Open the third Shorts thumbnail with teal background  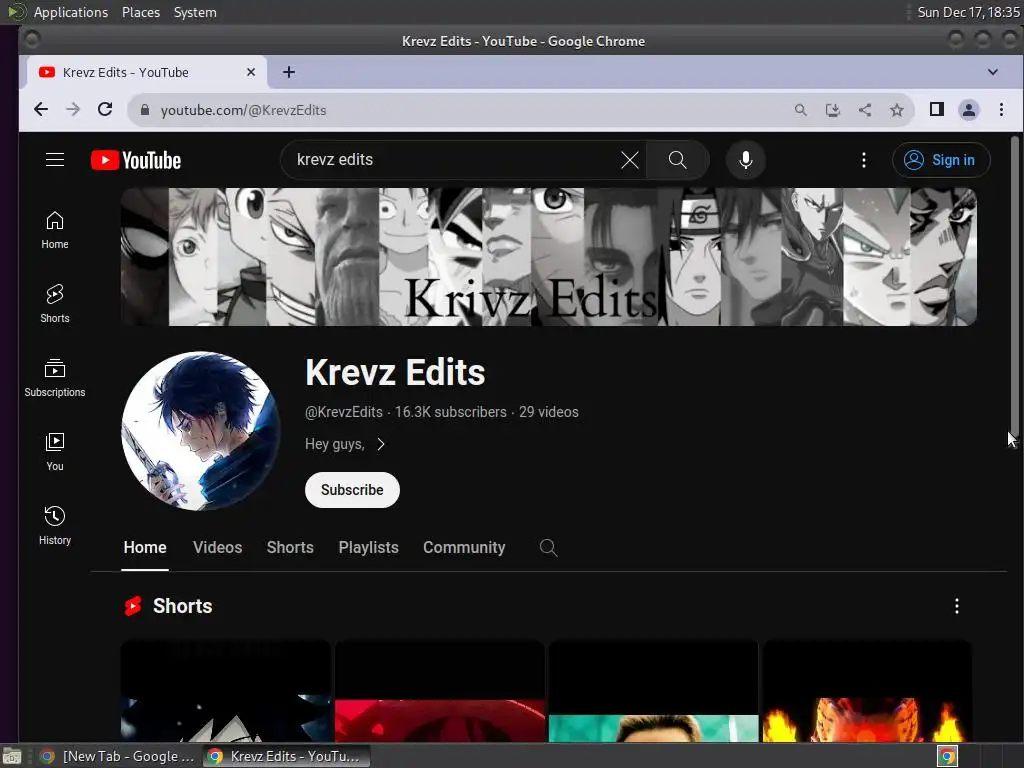653,691
